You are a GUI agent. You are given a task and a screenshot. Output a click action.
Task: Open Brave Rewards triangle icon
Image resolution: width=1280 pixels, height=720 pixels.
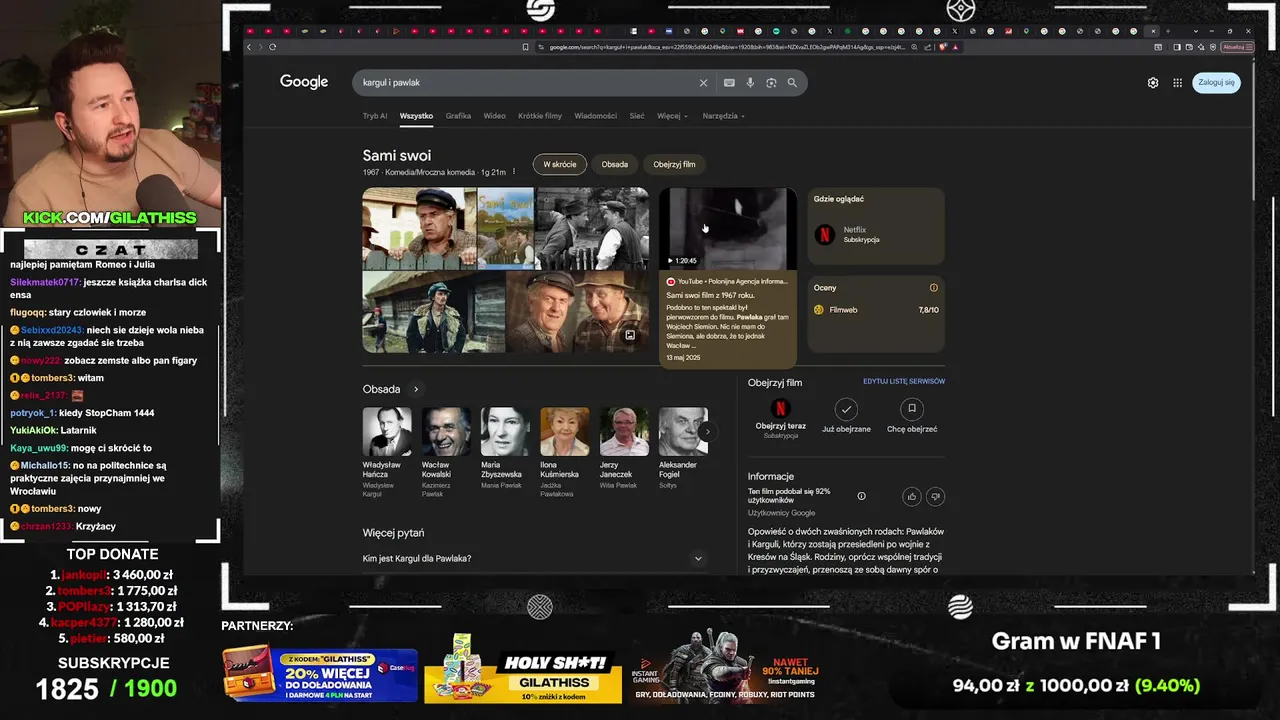955,47
